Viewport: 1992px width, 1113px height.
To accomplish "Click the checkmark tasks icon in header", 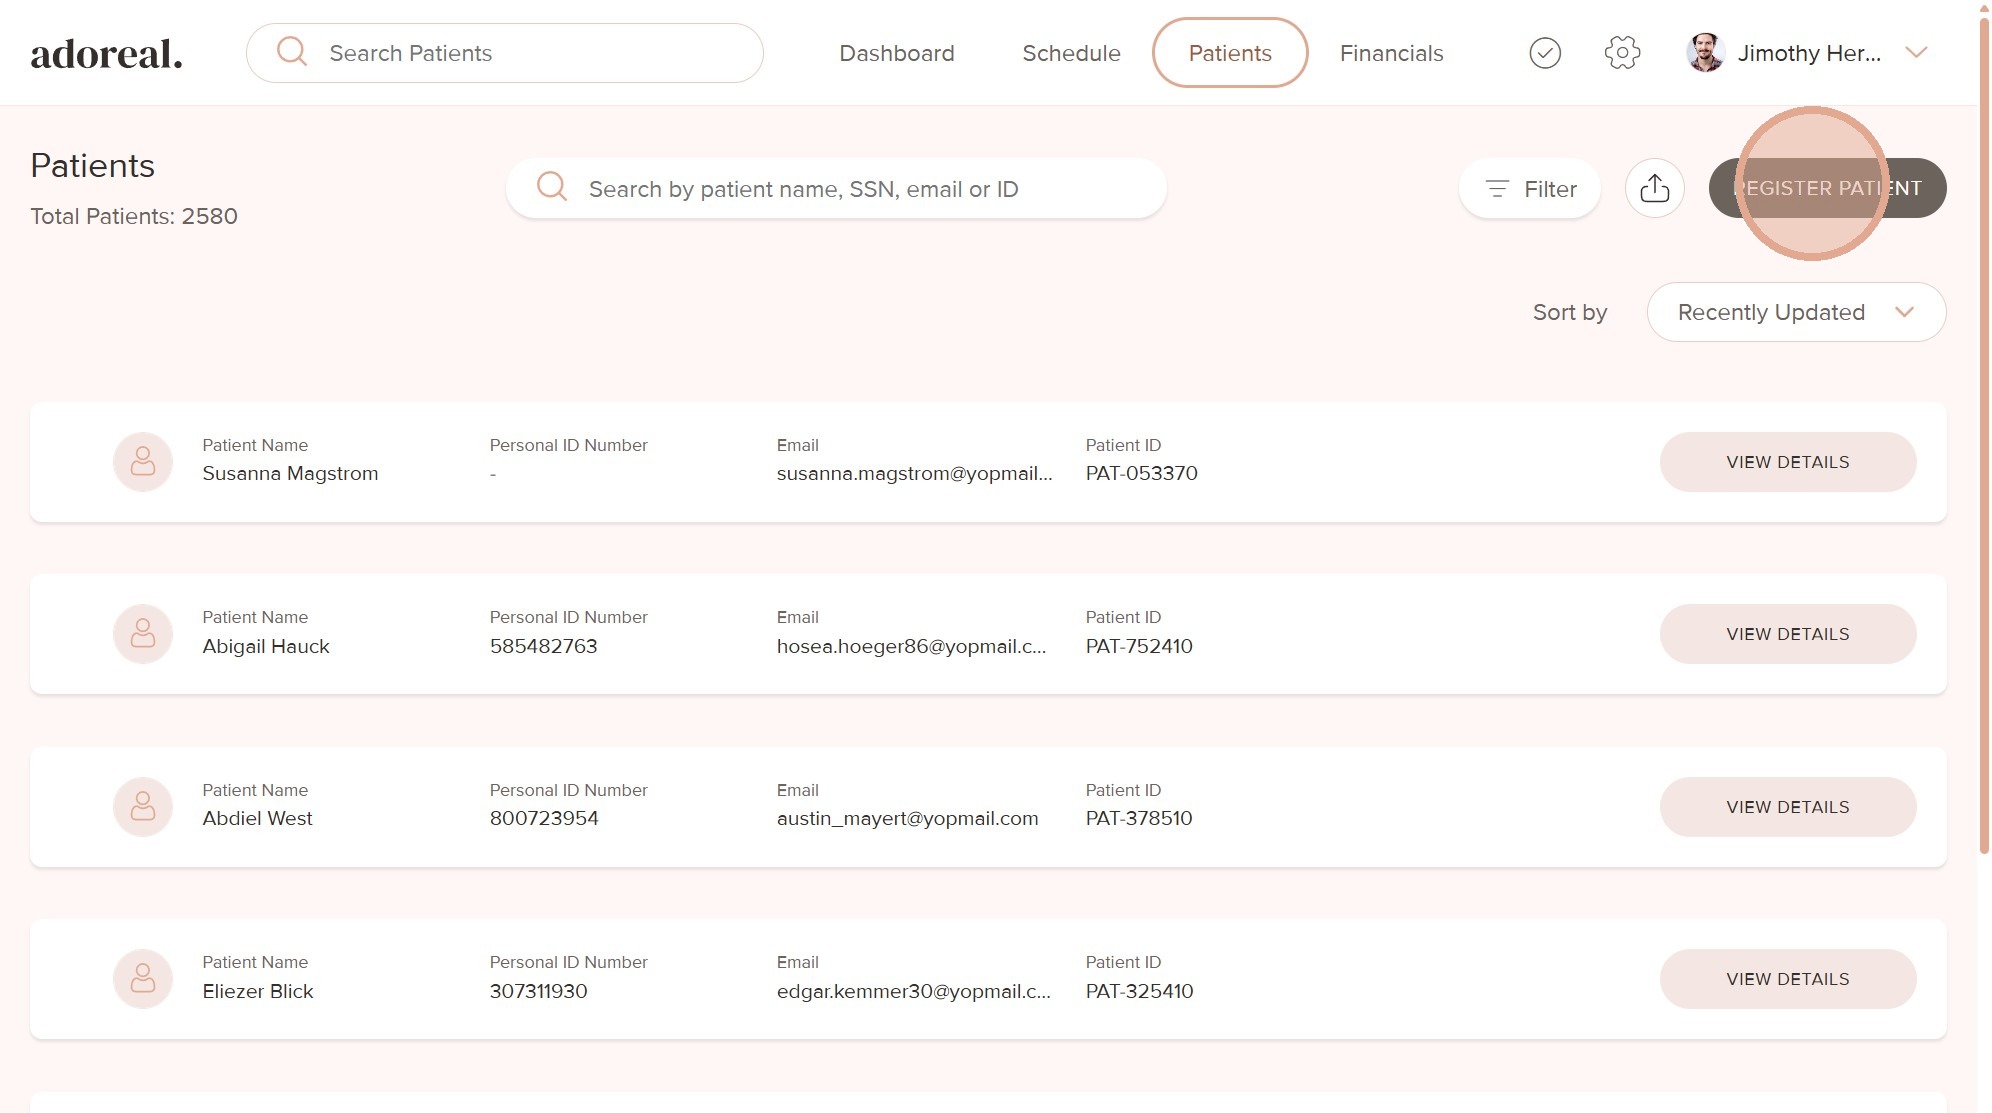I will (1544, 53).
